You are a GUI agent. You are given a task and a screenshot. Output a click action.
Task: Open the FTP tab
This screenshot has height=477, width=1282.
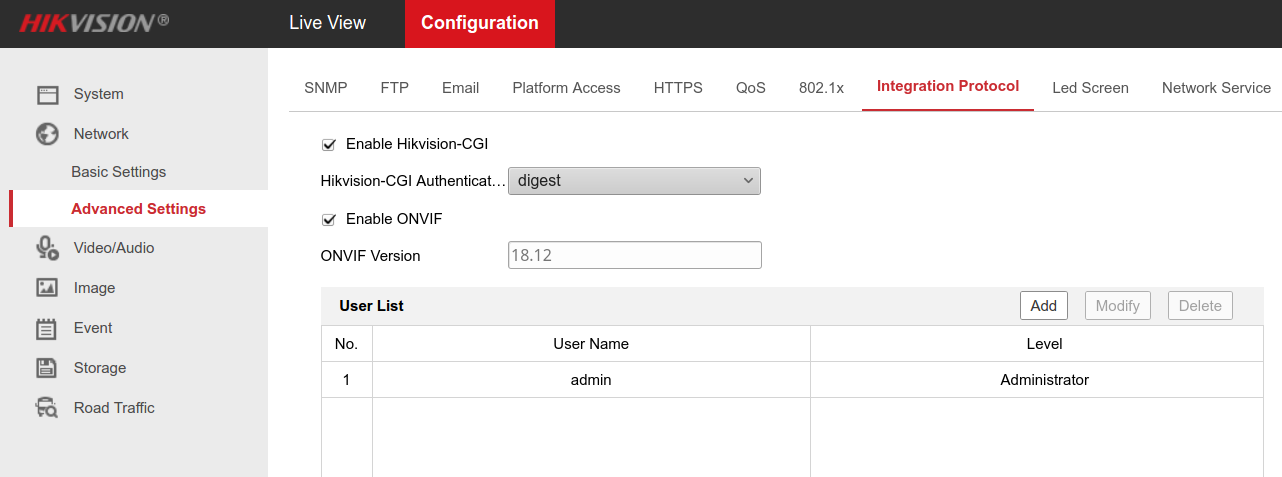click(395, 88)
